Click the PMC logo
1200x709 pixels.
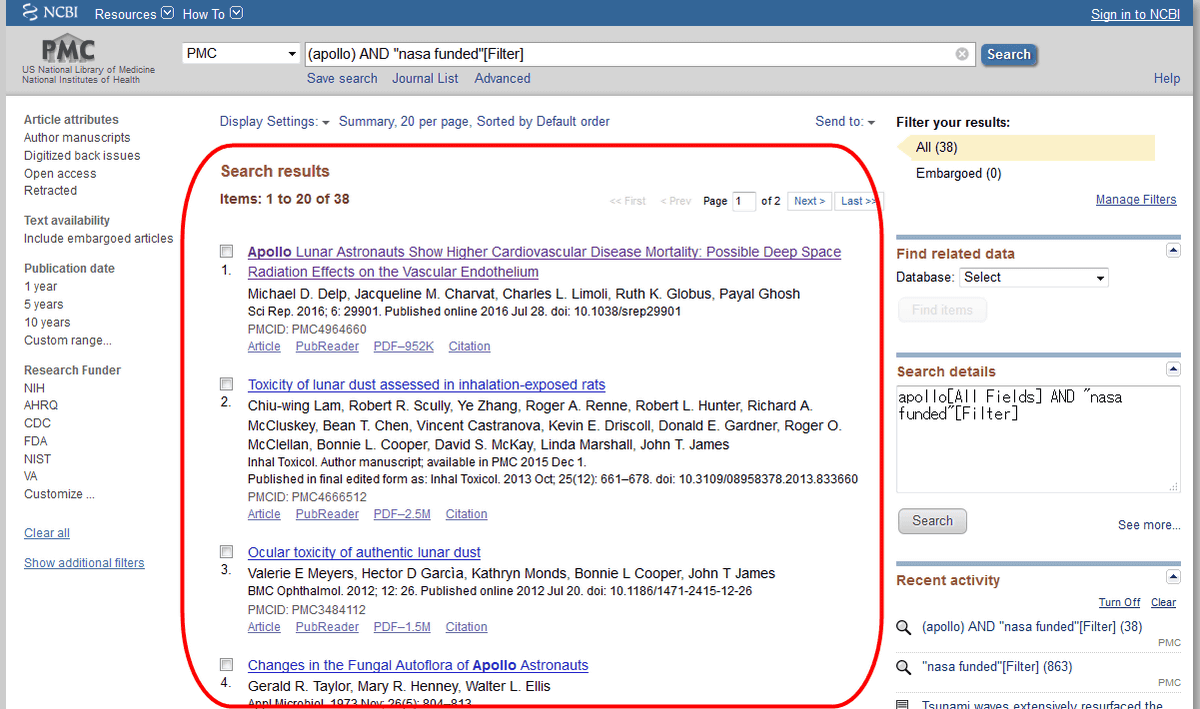click(68, 50)
